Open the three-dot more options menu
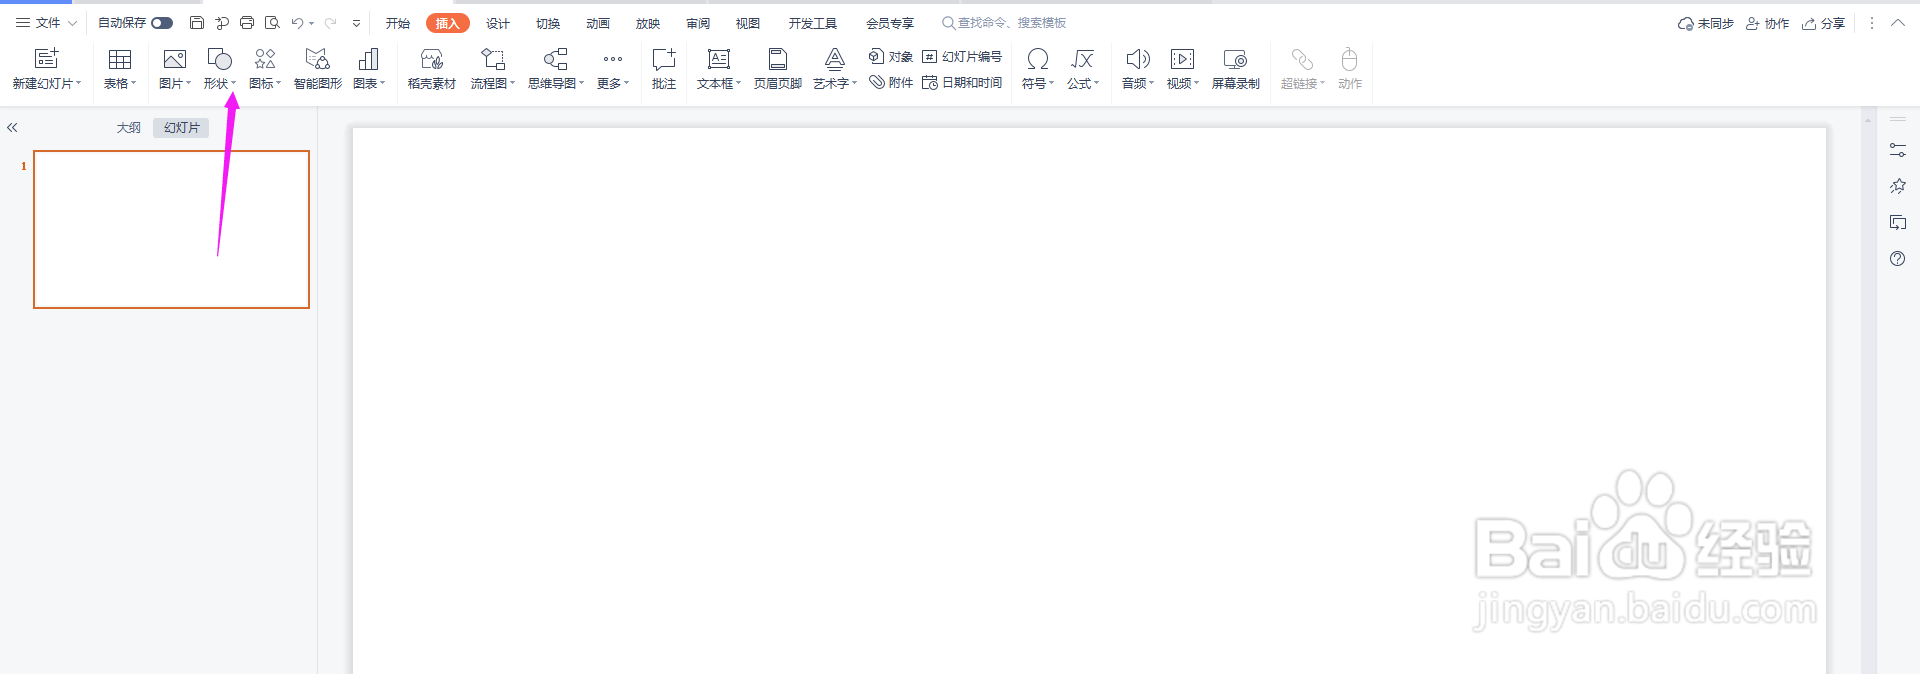1920x674 pixels. tap(1872, 23)
